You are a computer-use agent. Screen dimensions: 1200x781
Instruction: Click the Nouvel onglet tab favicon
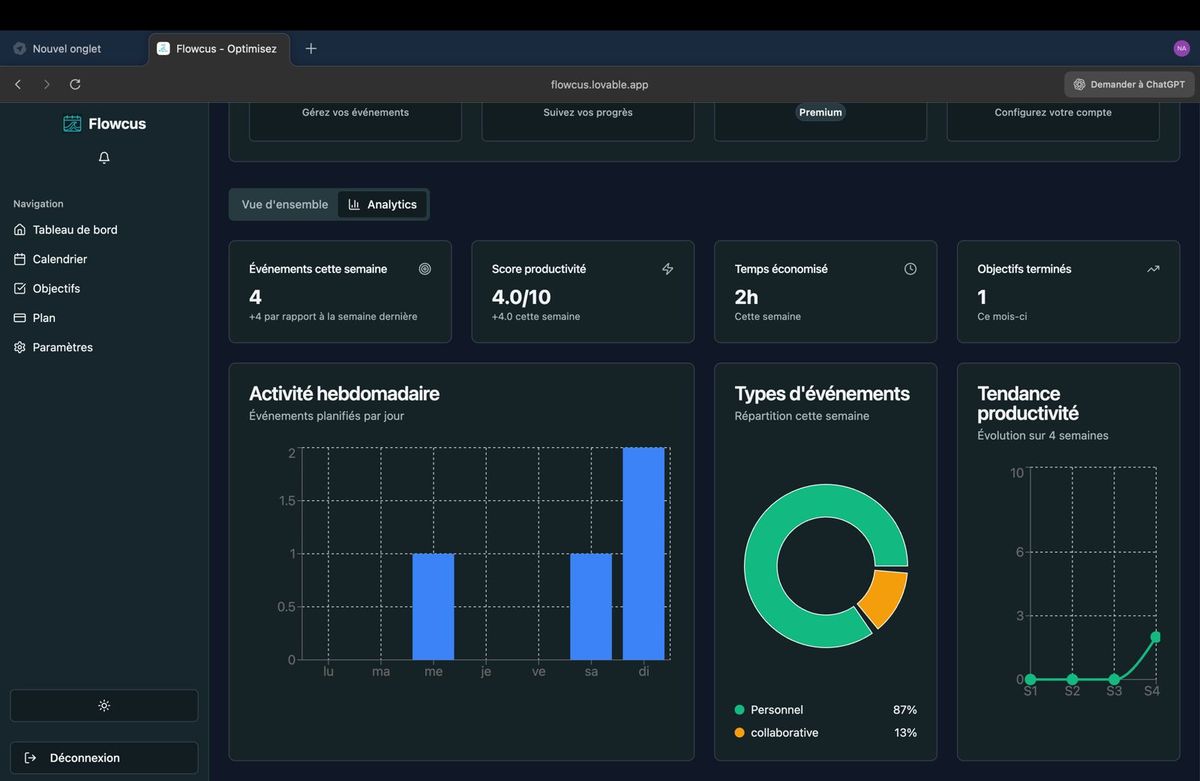[20, 48]
